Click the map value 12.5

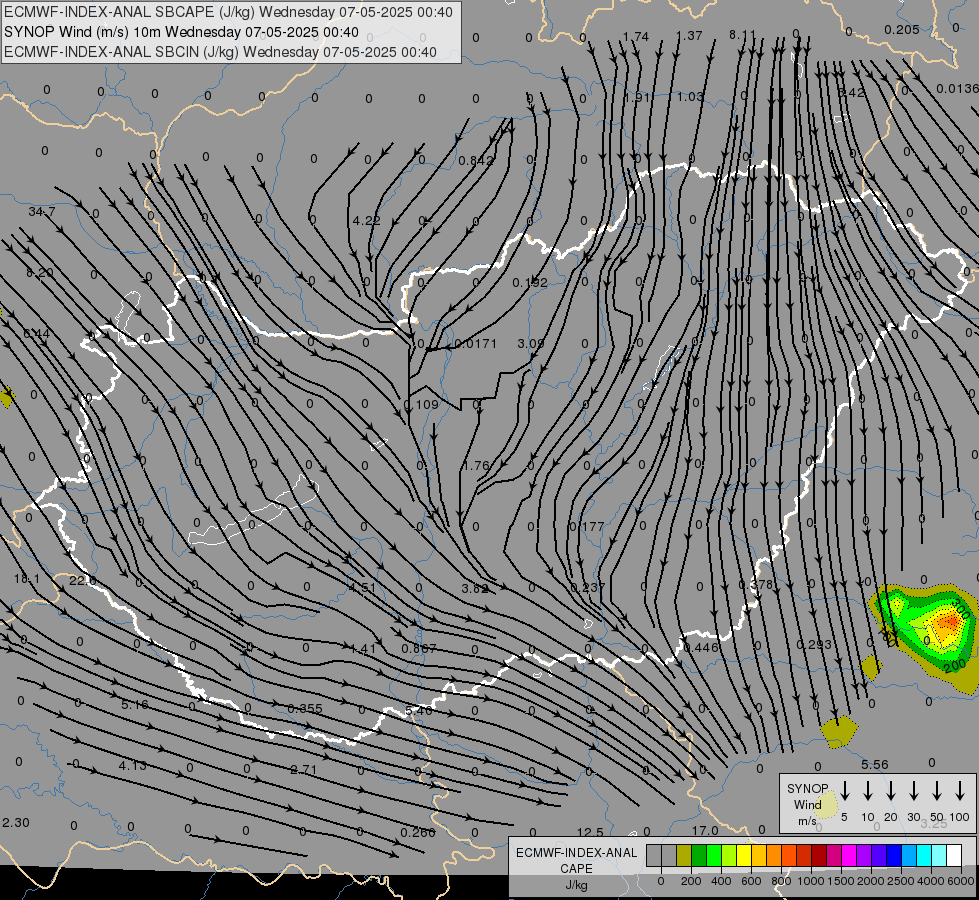590,833
